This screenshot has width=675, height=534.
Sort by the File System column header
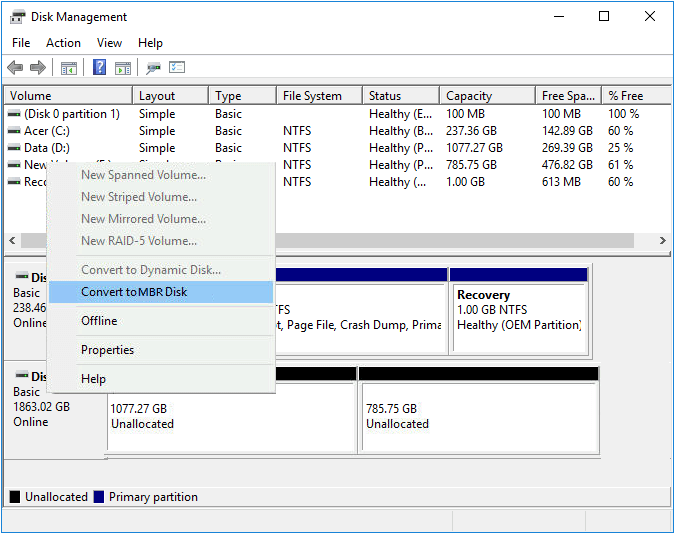pos(312,96)
